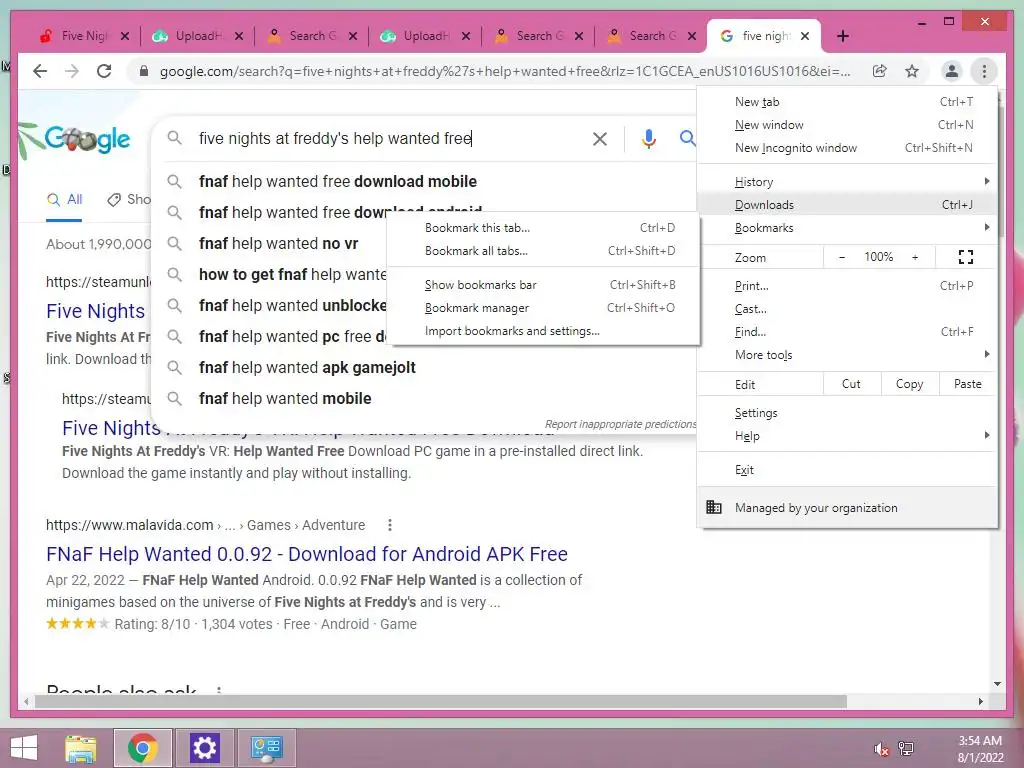Open more options dots for malavida result
This screenshot has height=768, width=1024.
[390, 525]
